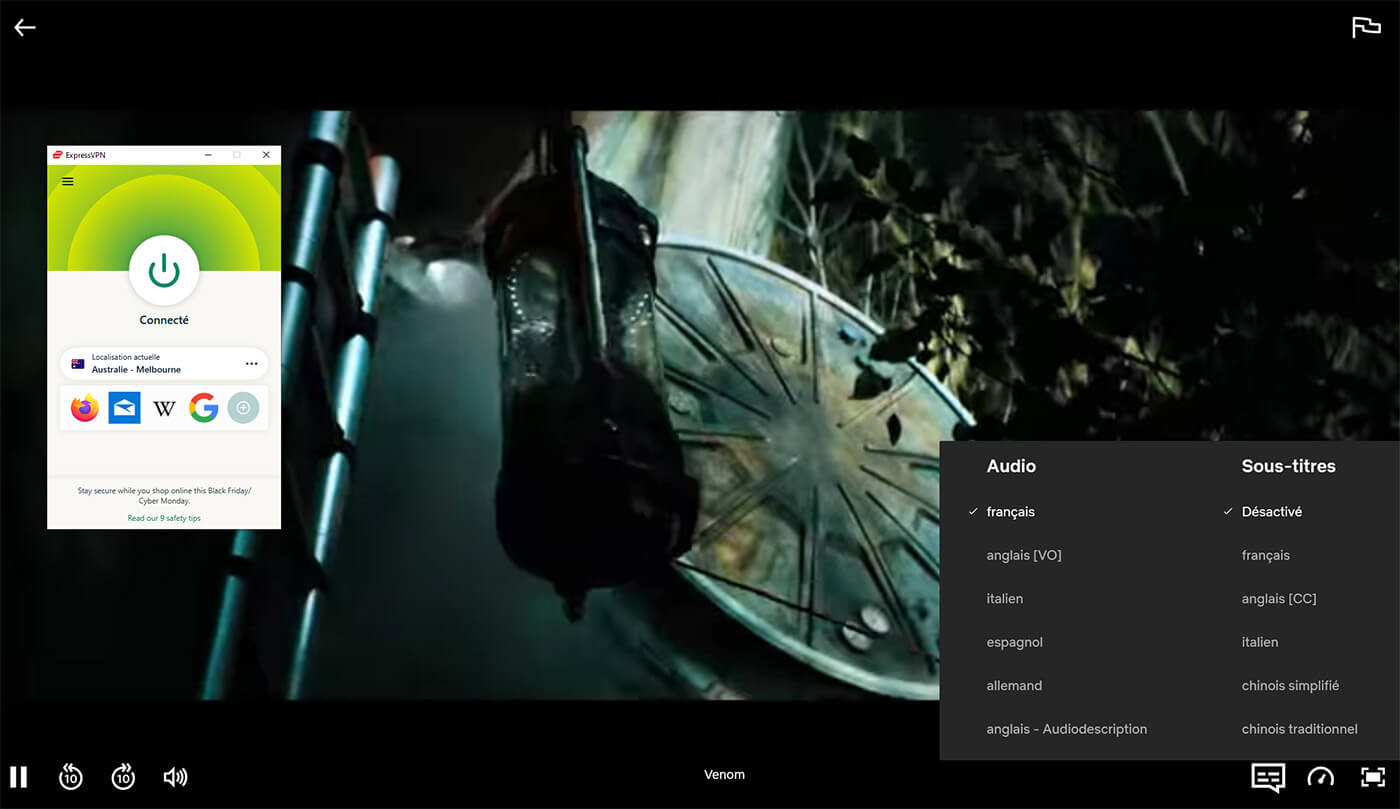This screenshot has height=809, width=1400.
Task: Open location options three-dot menu in ExpressVPN
Action: point(251,364)
